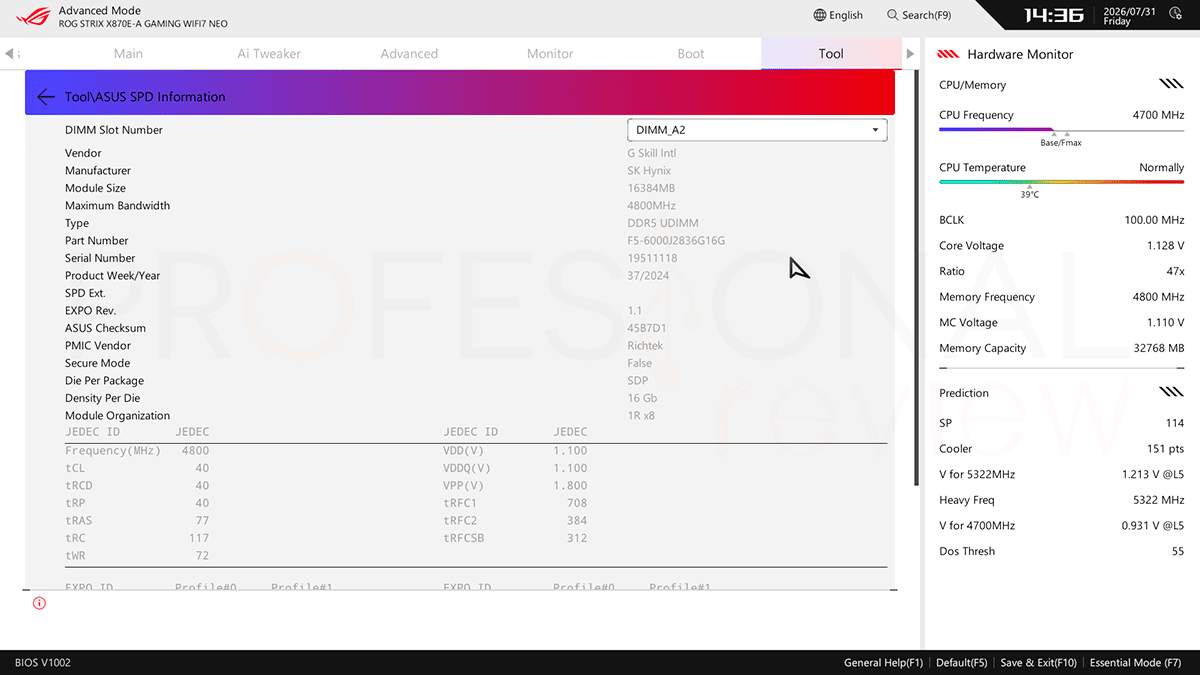This screenshot has height=675, width=1200.
Task: Click the Module Size value 16384MB
Action: click(x=651, y=188)
